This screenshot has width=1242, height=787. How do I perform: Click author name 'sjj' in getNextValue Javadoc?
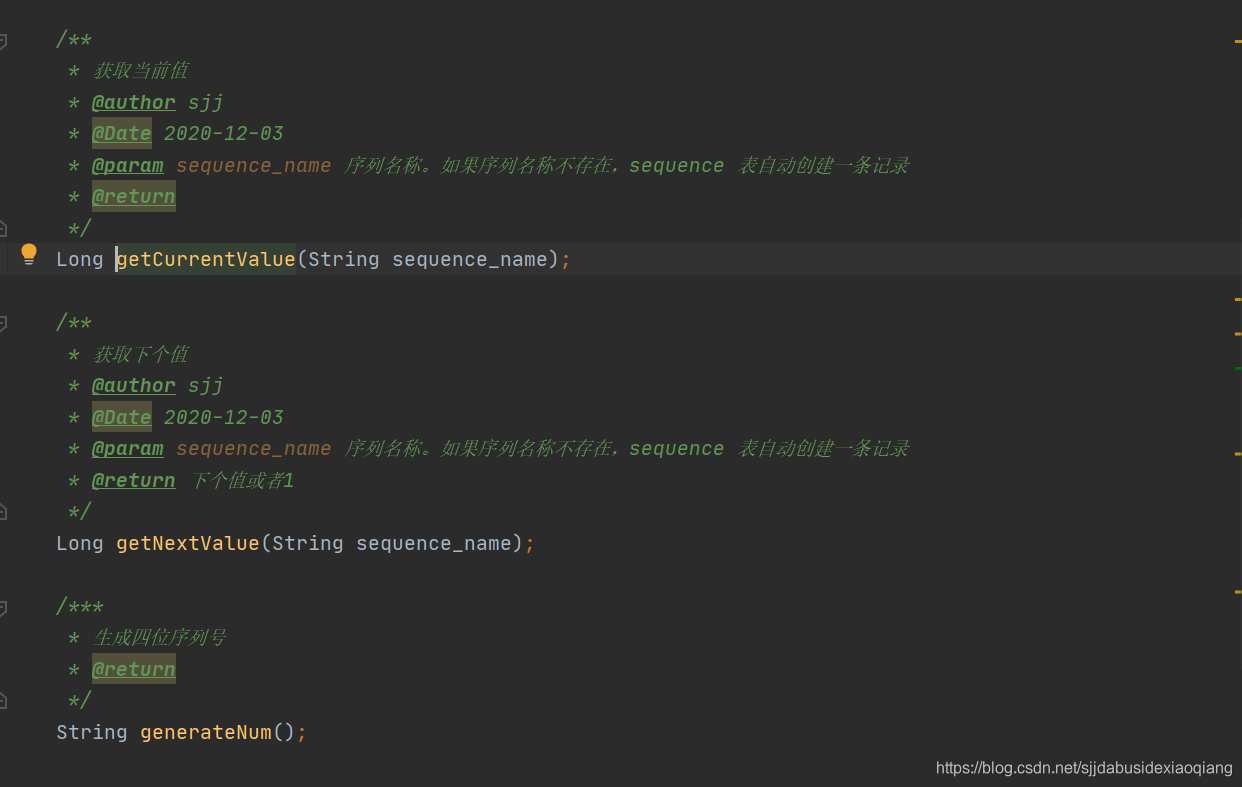coord(206,386)
